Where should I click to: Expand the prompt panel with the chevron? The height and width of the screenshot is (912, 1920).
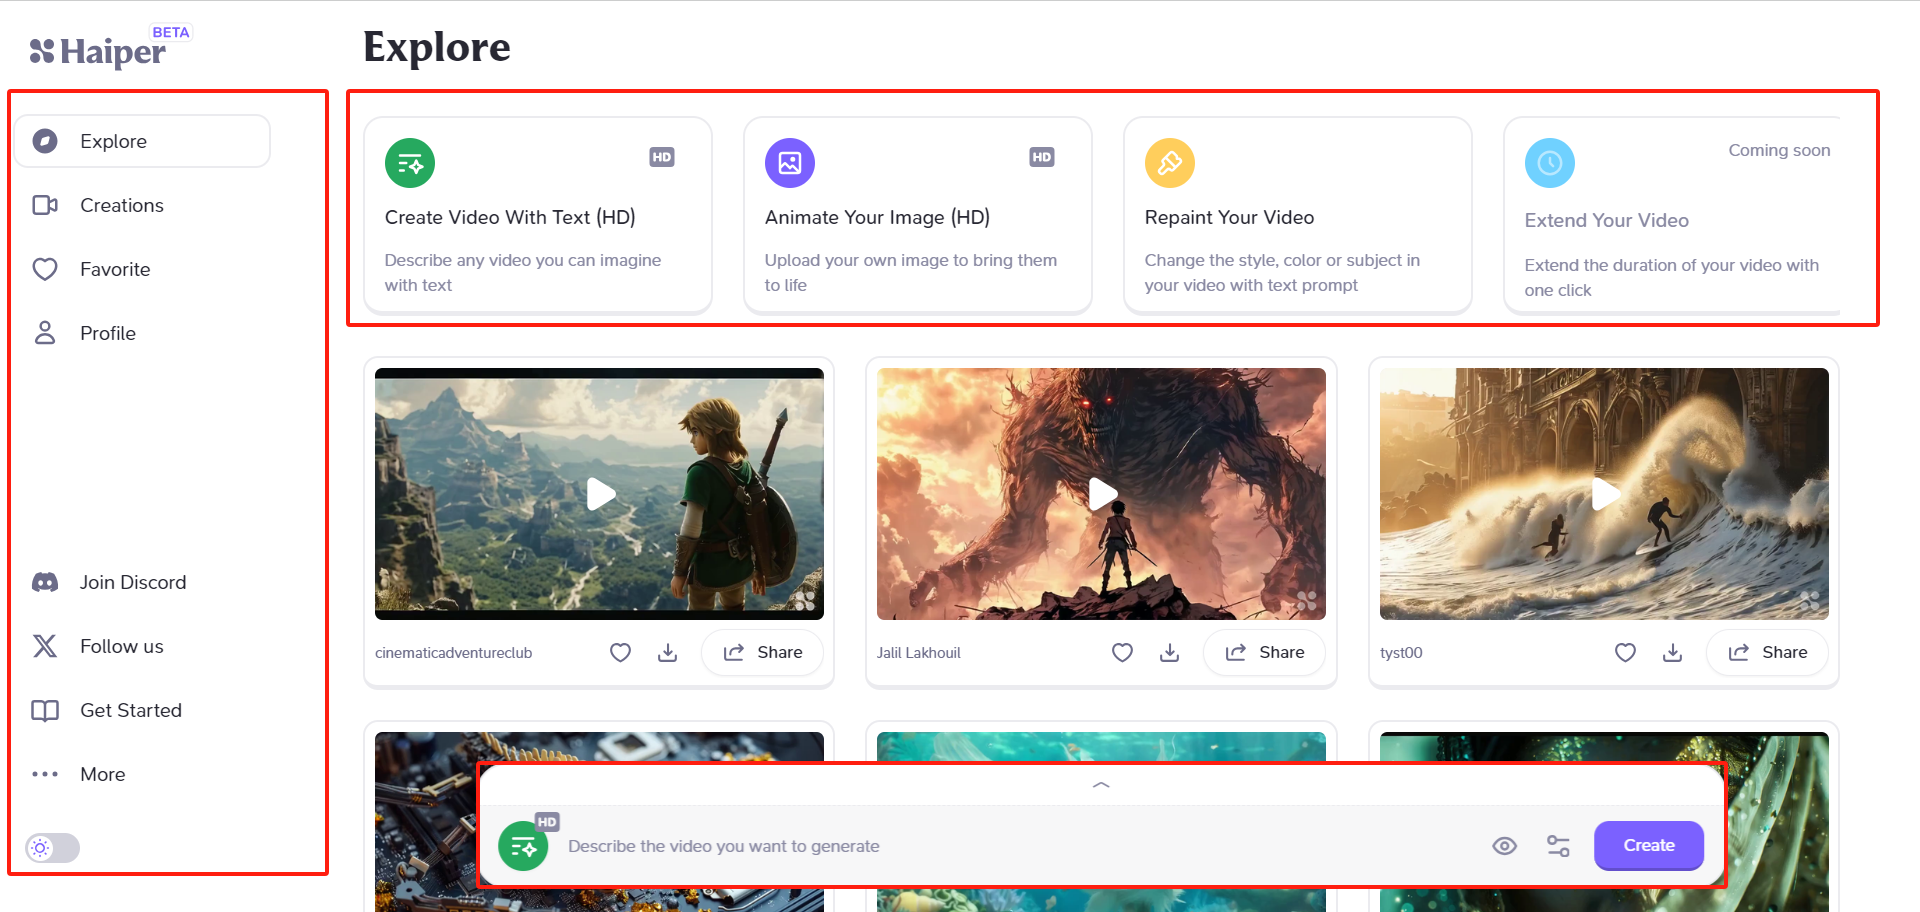point(1101,785)
